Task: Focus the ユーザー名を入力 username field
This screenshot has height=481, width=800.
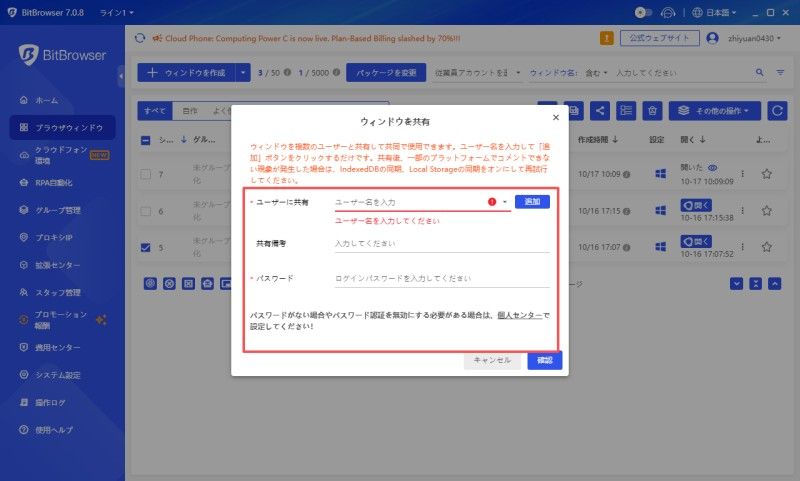Action: point(408,202)
